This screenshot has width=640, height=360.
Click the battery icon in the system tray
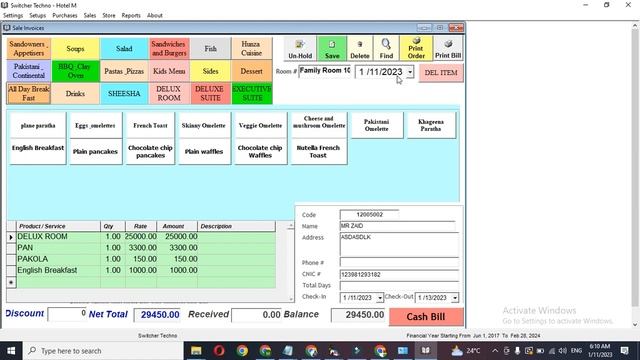click(x=540, y=351)
